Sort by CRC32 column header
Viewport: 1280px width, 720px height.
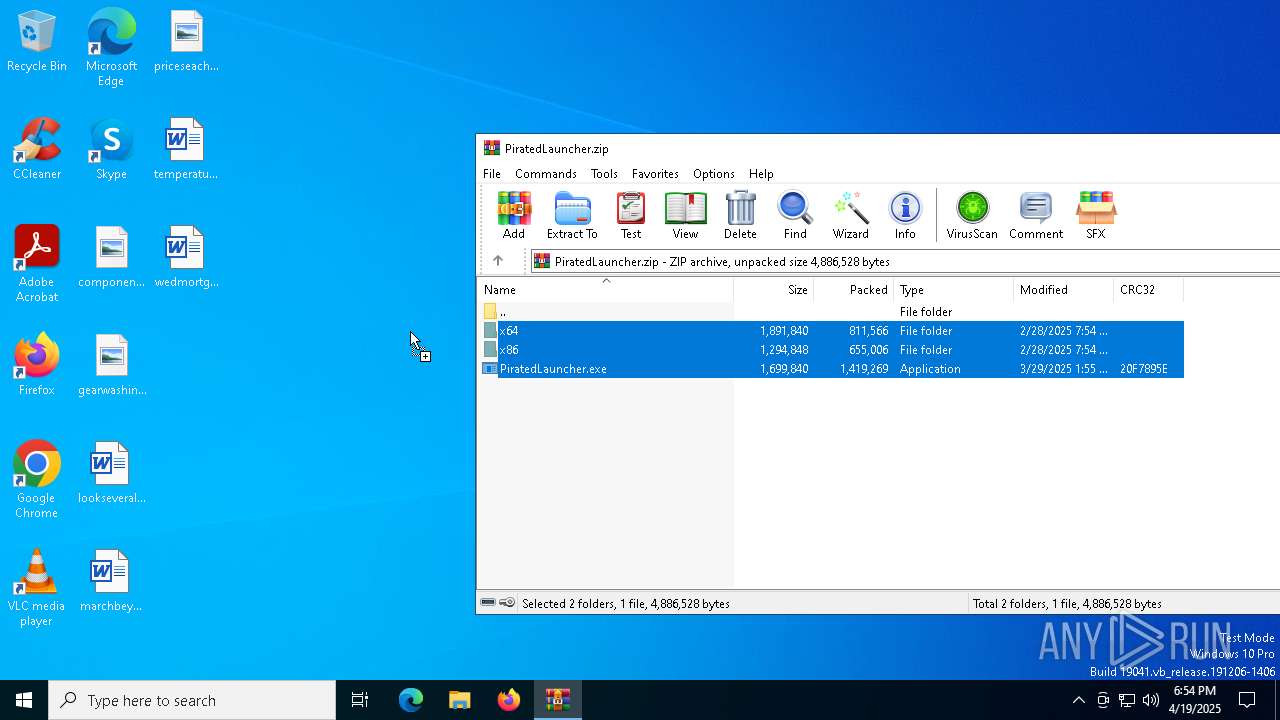coord(1149,290)
